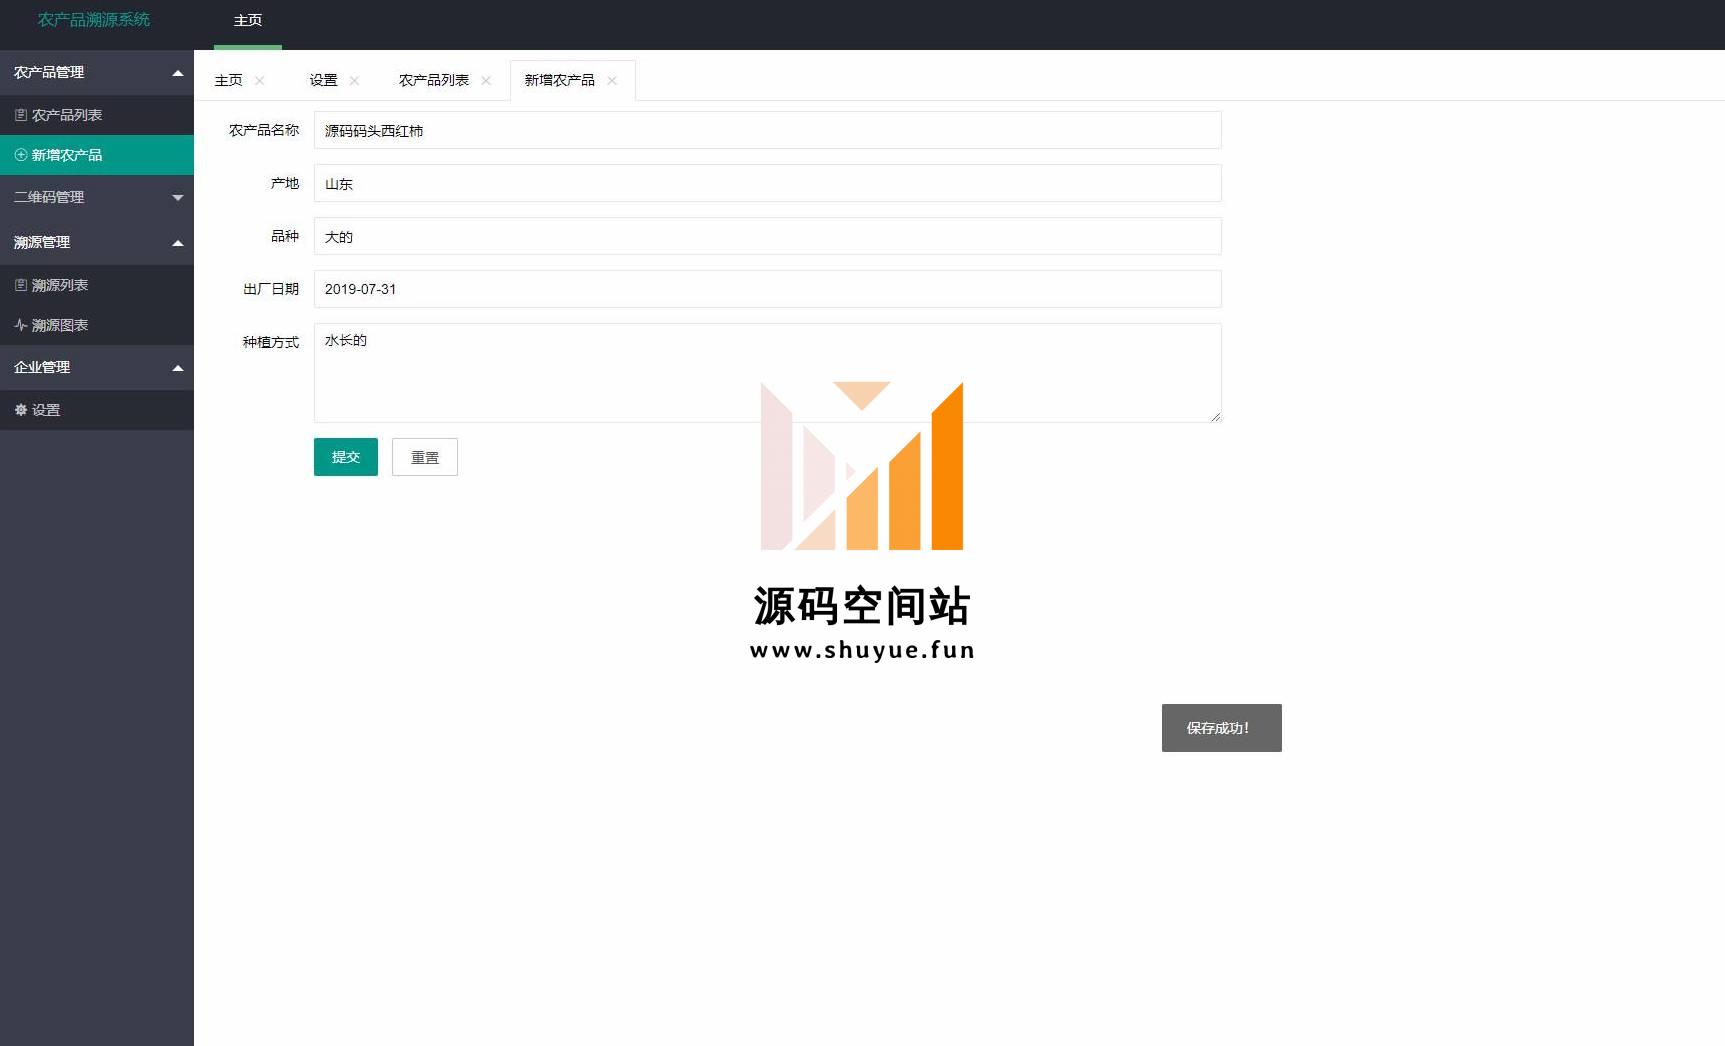Focus the 农产品名称 input field
The width and height of the screenshot is (1725, 1046).
(768, 130)
